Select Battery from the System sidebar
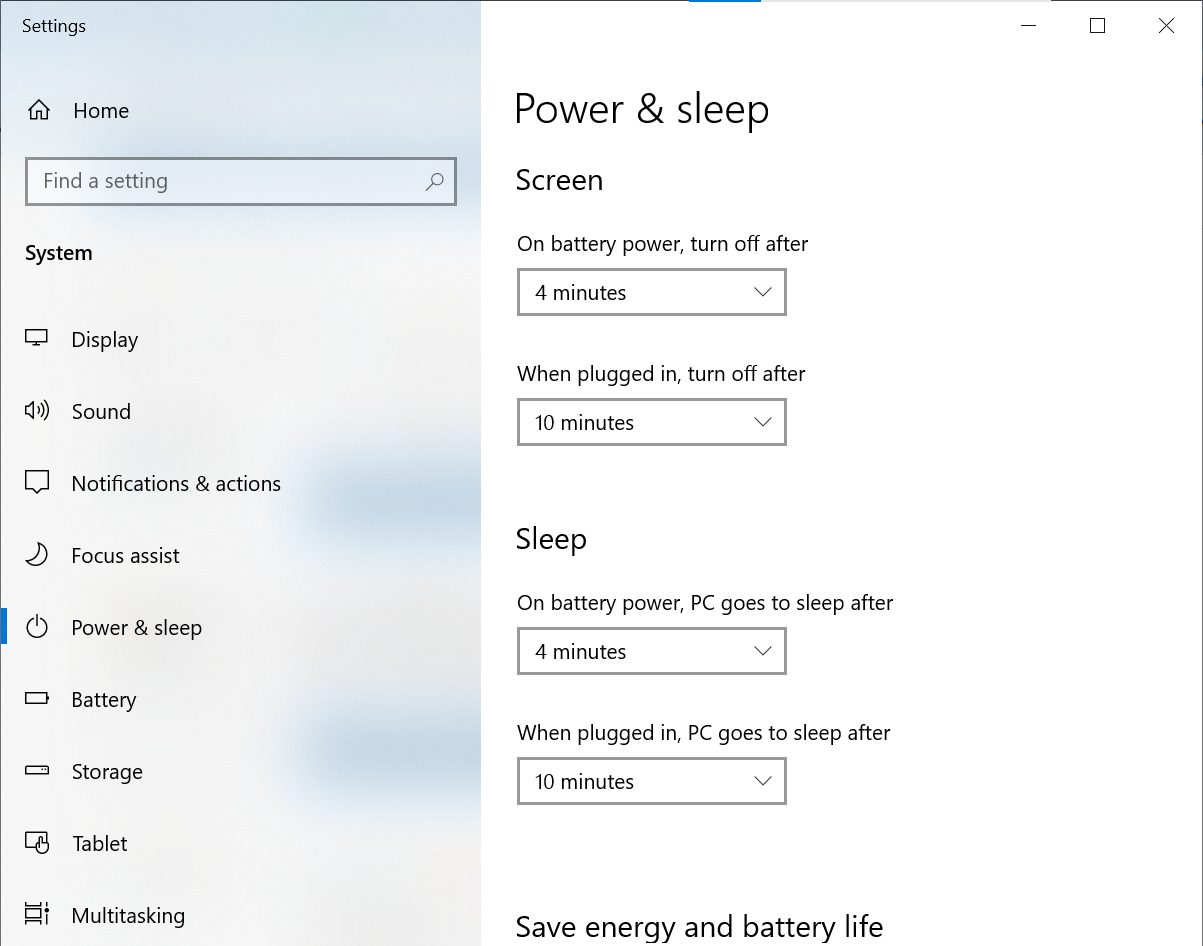The image size is (1203, 946). pyautogui.click(x=103, y=699)
